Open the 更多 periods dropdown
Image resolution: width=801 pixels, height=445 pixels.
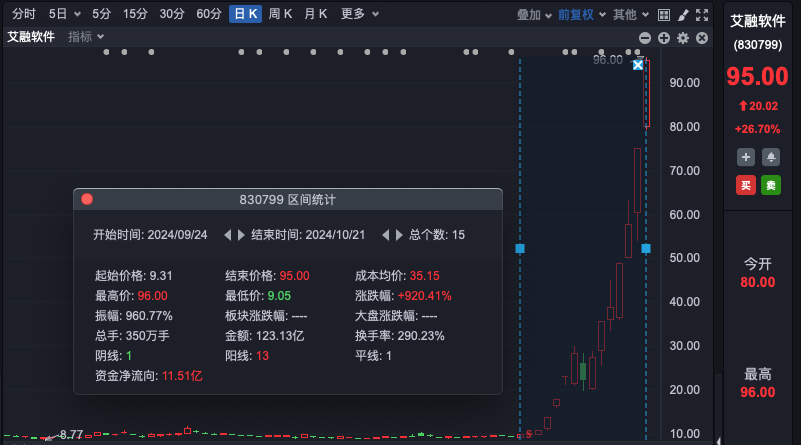coord(358,14)
